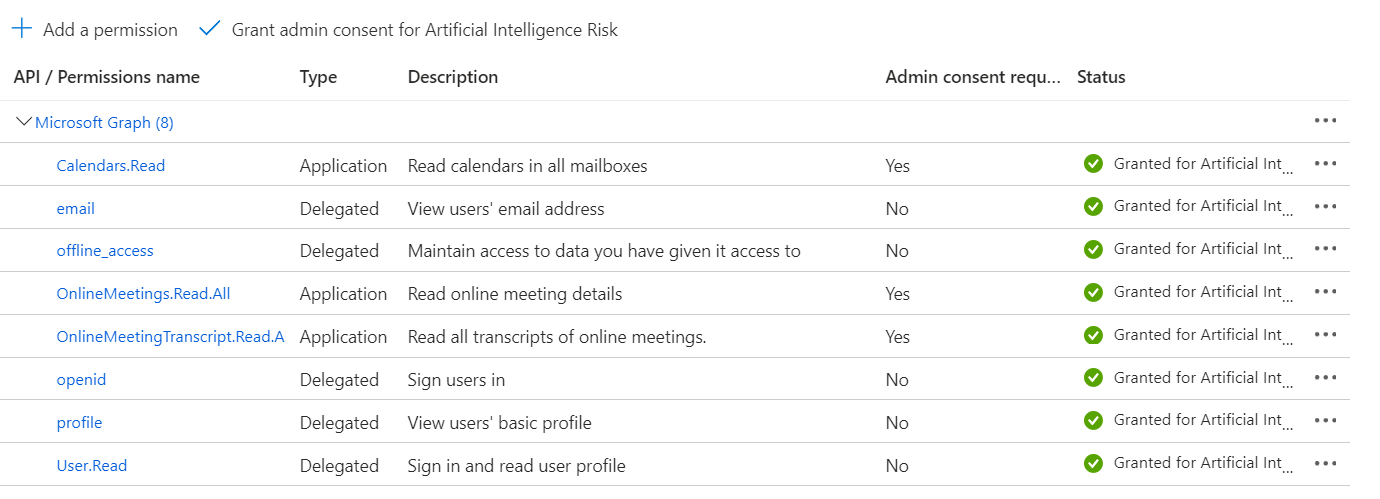Open the OnlineMeetingTranscript.Read.All permission link
The width and height of the screenshot is (1380, 499).
coord(170,337)
